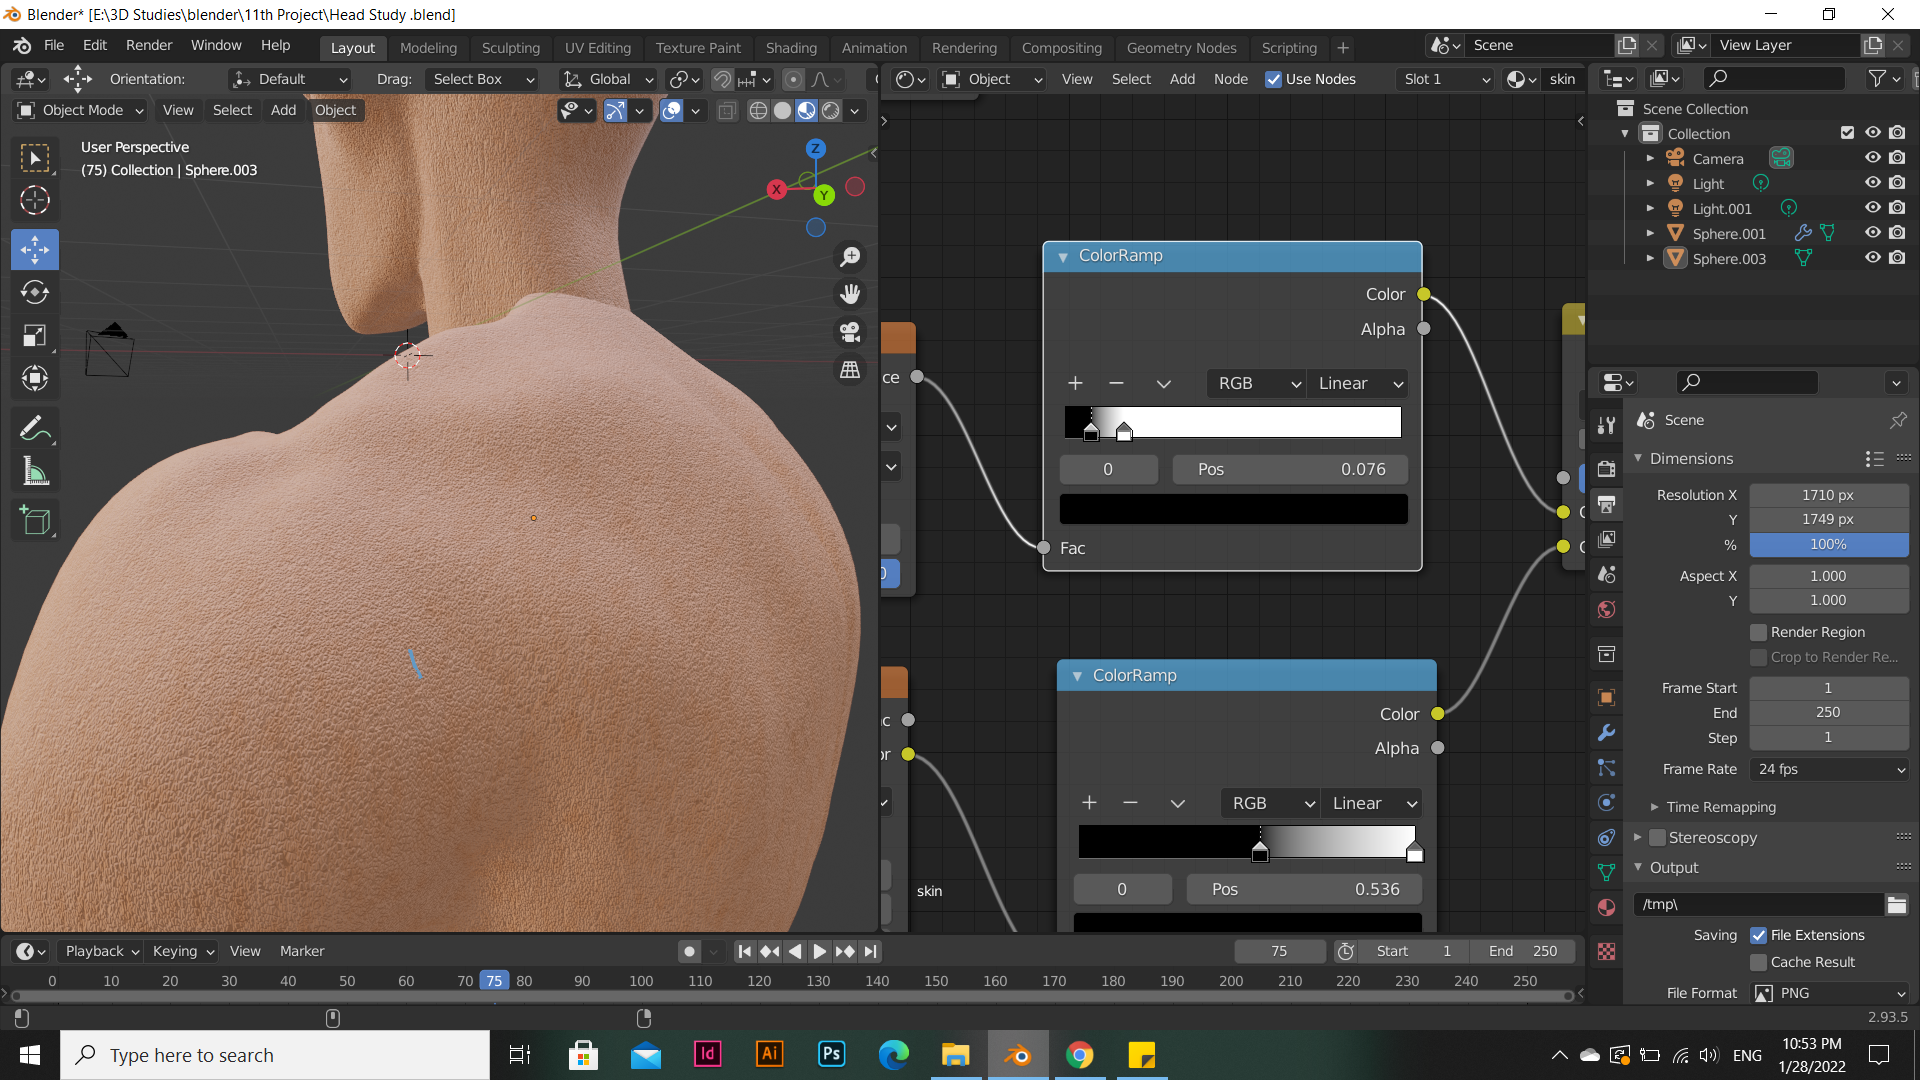Open the Render menu
1920x1080 pixels.
coord(148,45)
